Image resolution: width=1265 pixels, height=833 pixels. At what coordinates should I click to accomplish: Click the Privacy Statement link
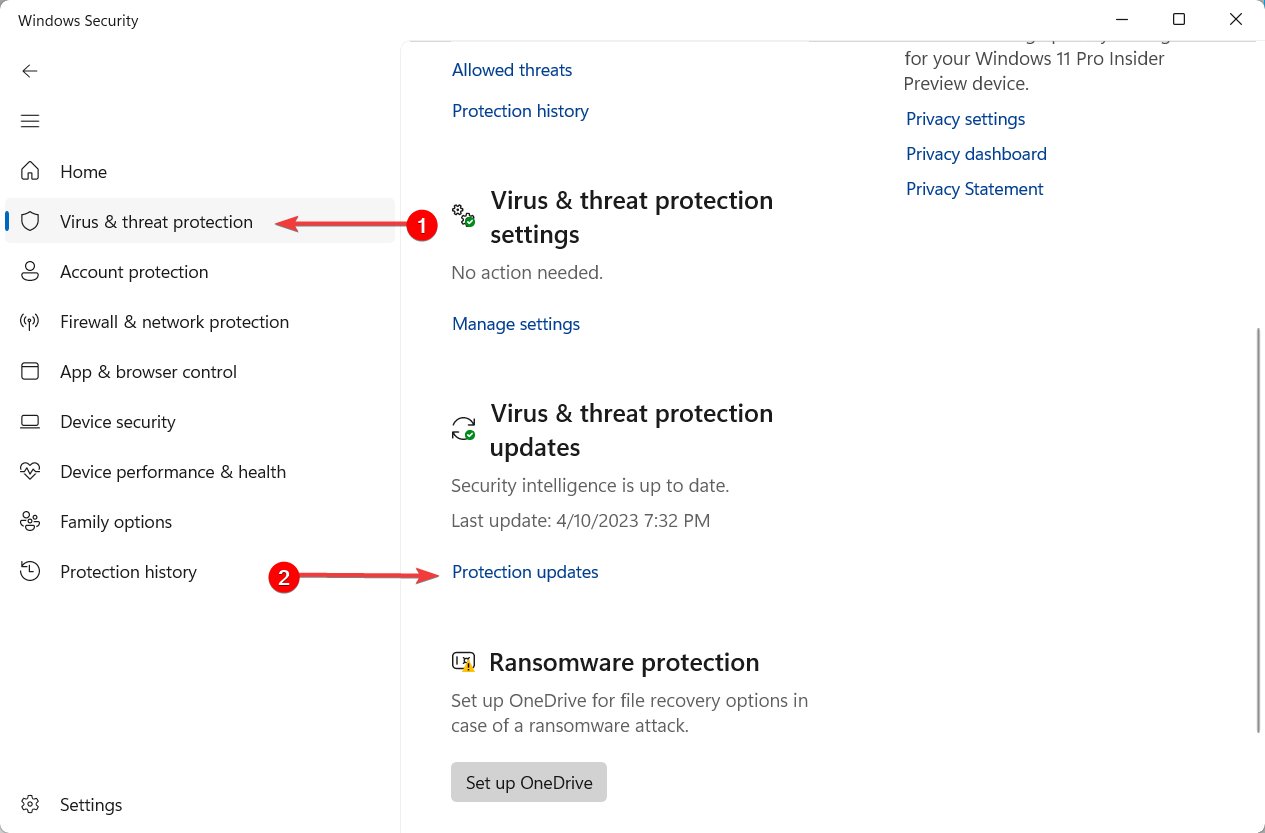click(974, 189)
